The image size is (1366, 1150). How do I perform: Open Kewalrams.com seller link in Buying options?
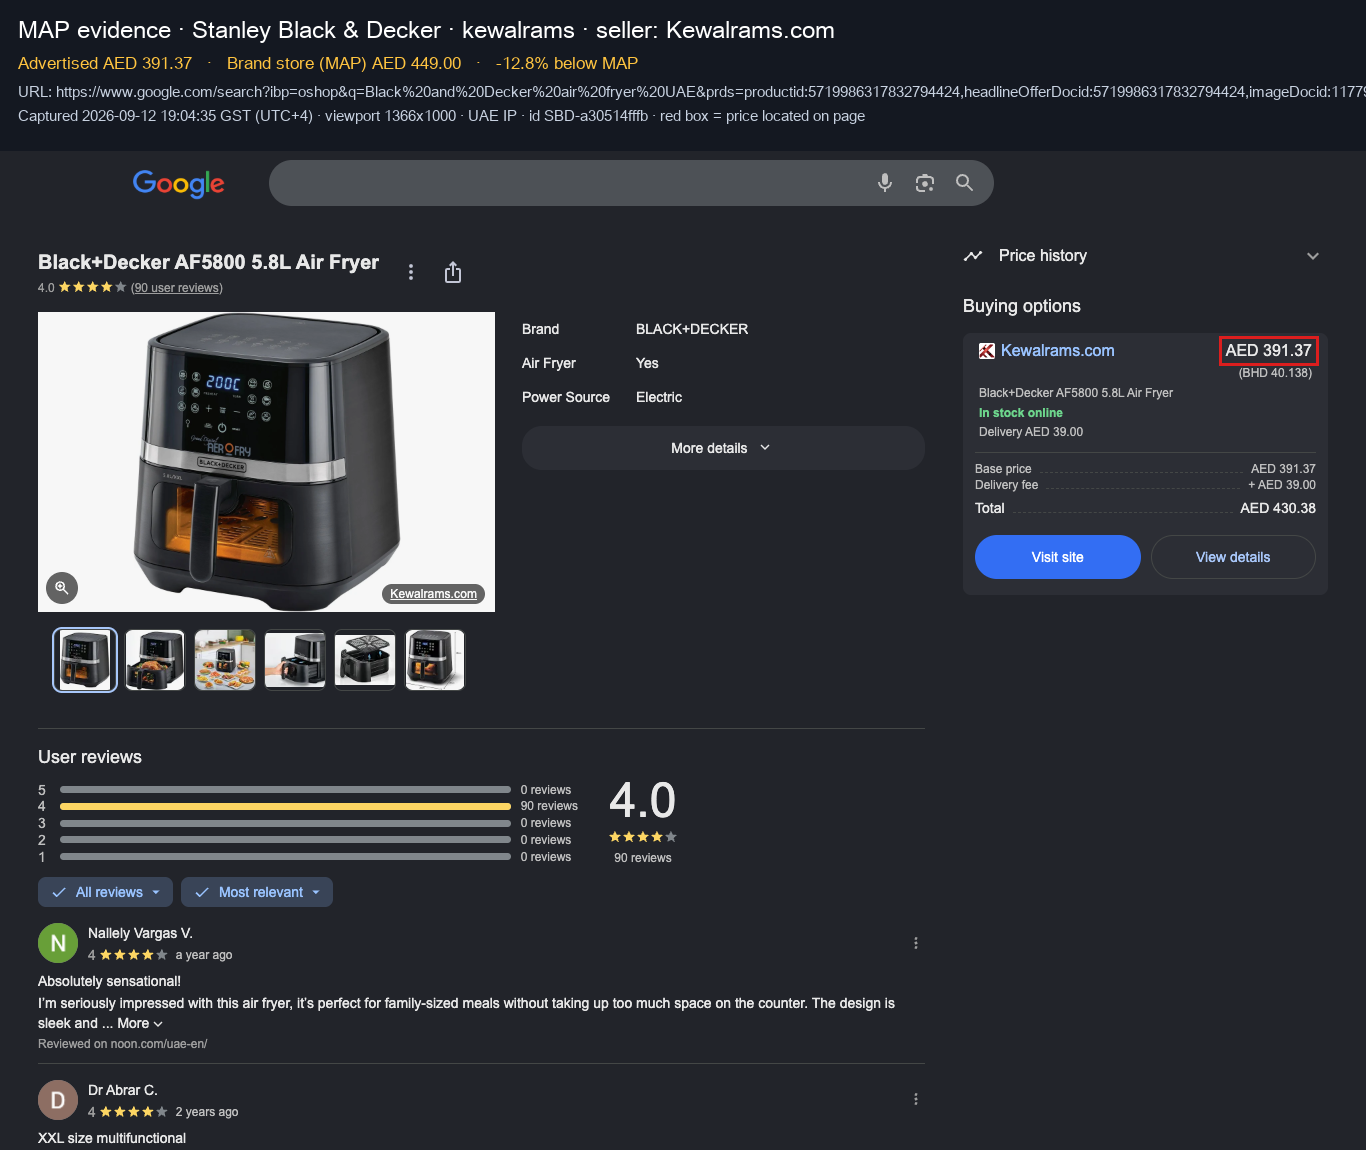[1057, 351]
